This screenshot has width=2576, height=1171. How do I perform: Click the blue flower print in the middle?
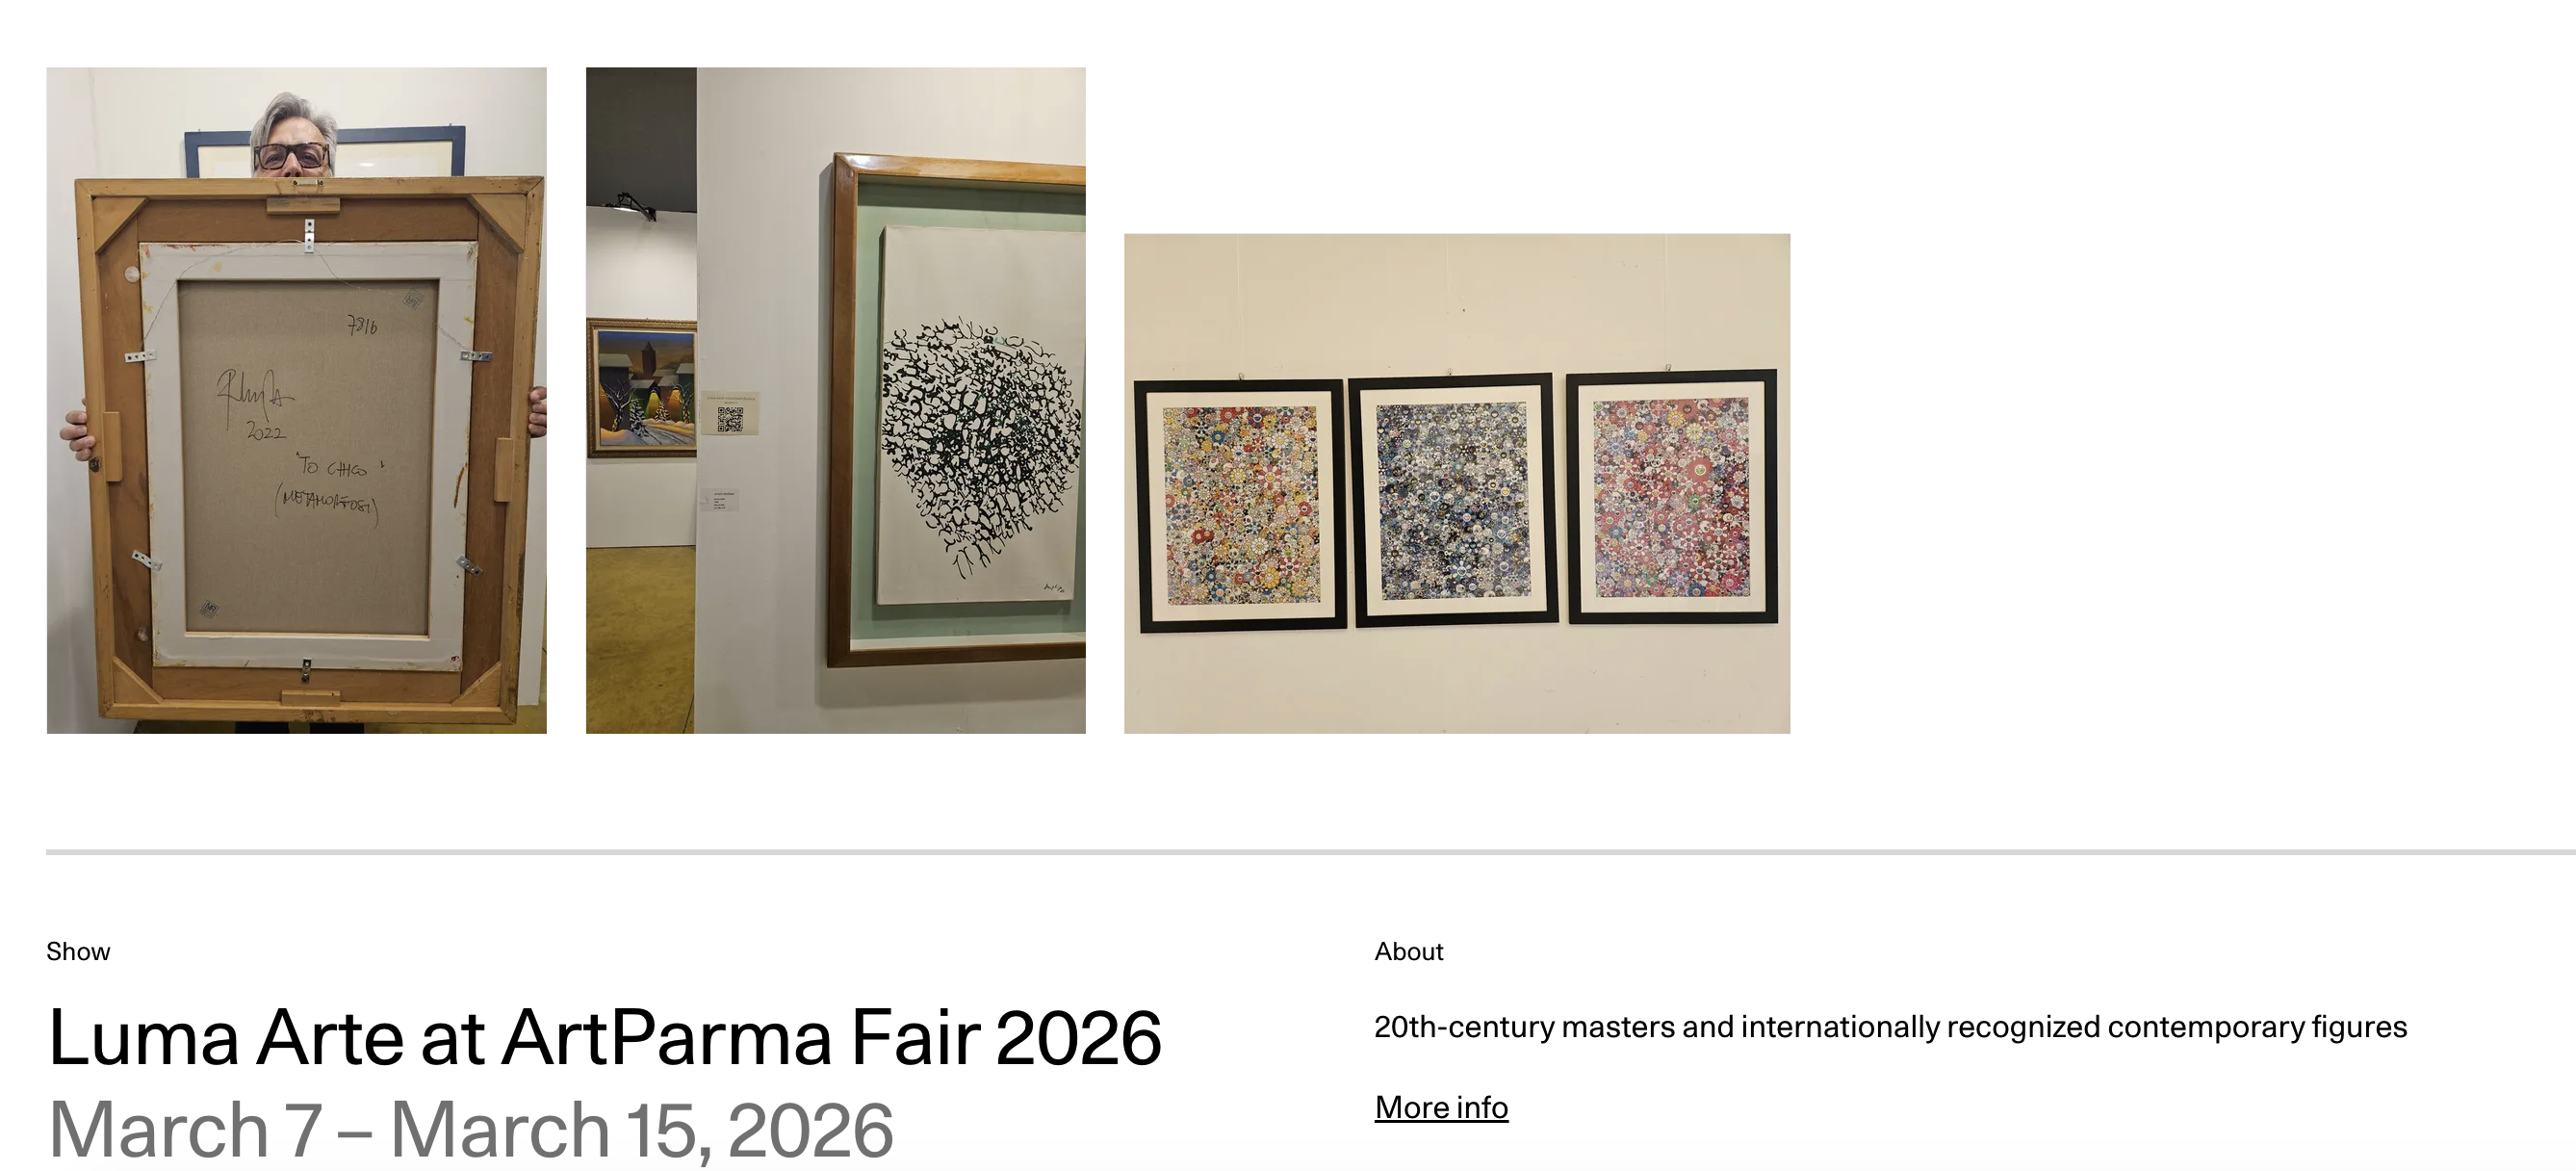[1455, 500]
